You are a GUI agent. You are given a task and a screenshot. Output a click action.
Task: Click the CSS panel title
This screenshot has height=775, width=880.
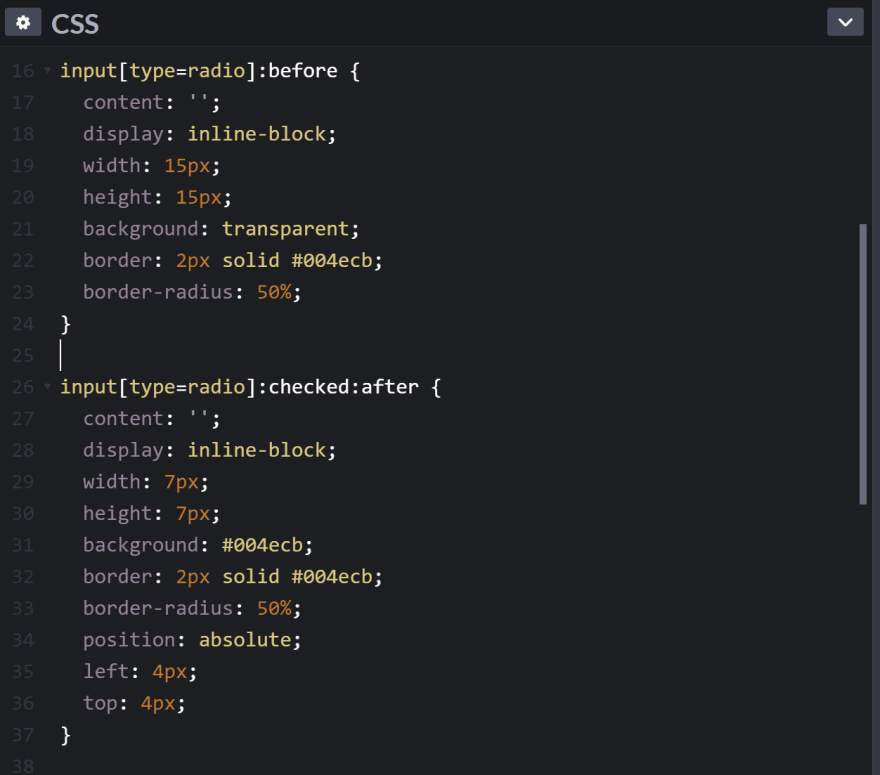tap(75, 24)
